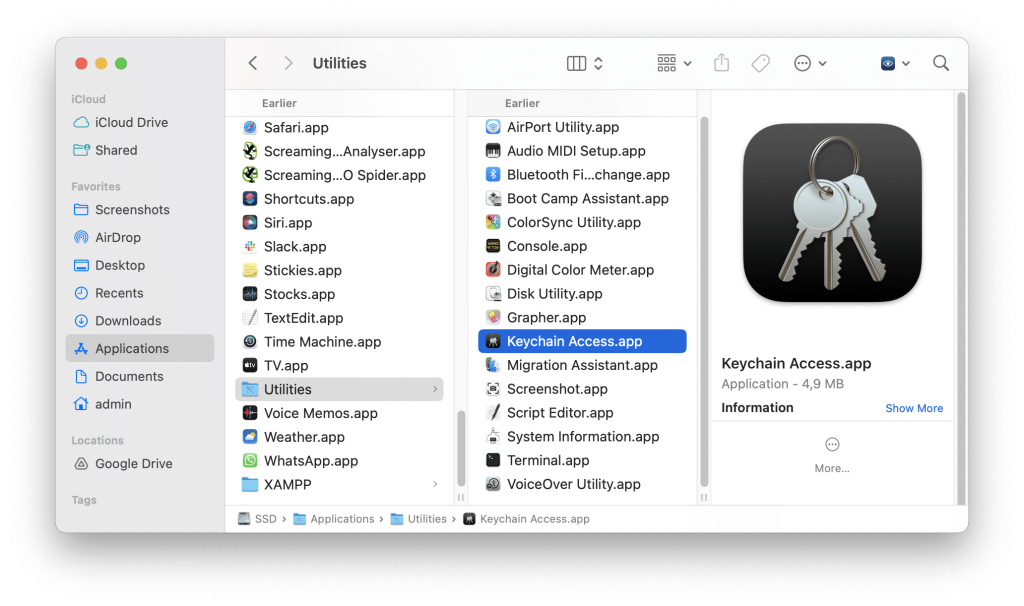Click Utilities in the path bar
This screenshot has width=1024, height=606.
coord(419,519)
